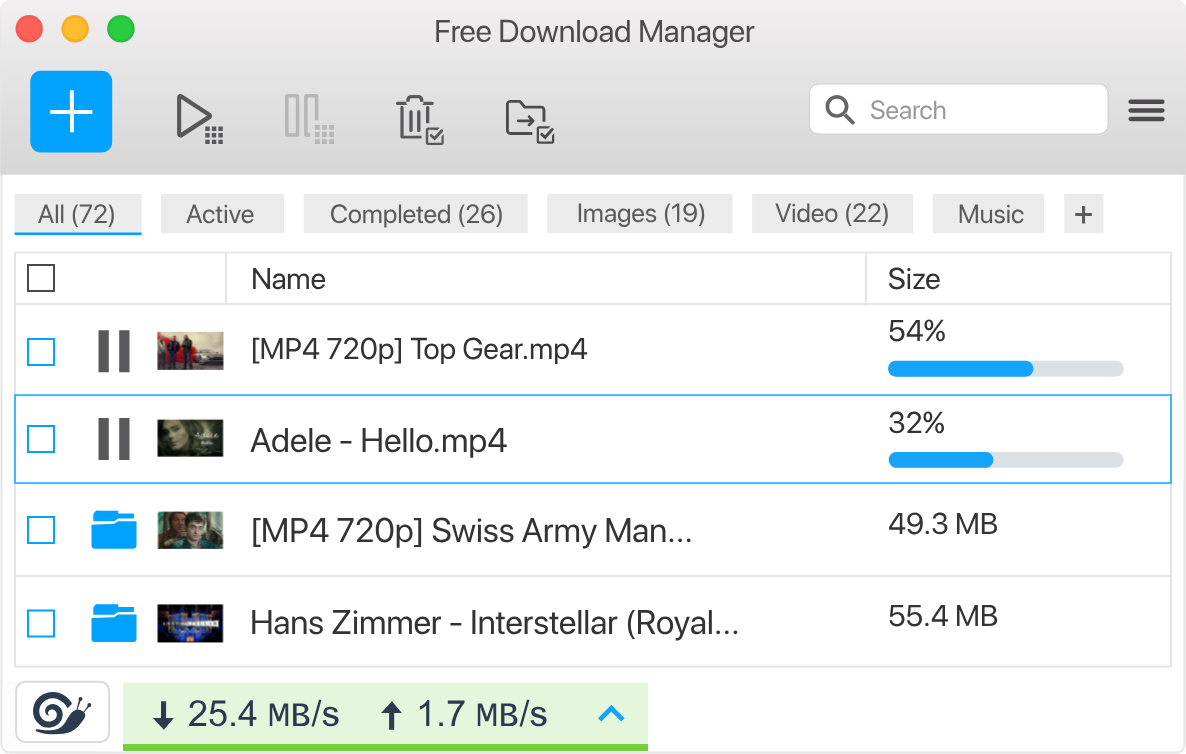Click the Top Gear 54% progress bar
The width and height of the screenshot is (1186, 754).
[x=1005, y=369]
